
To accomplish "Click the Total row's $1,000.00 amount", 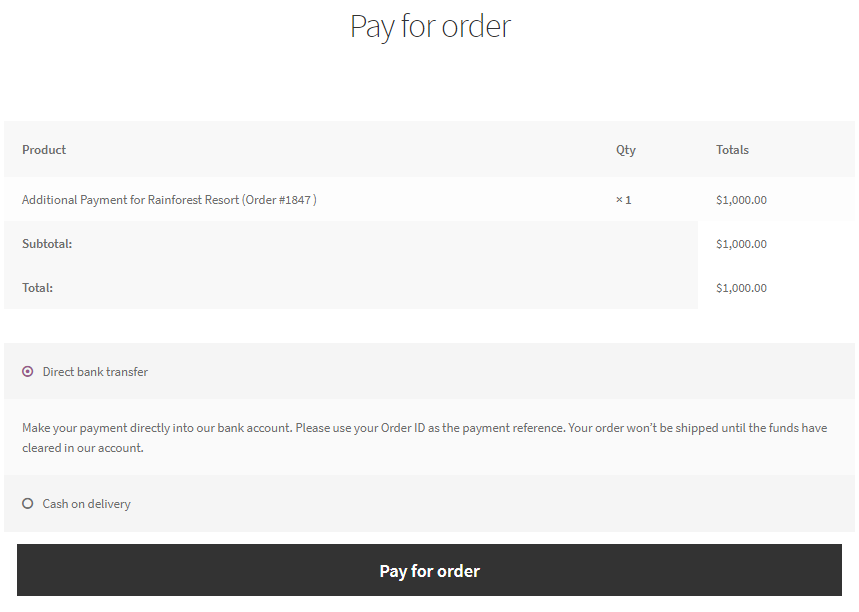I will coord(741,288).
